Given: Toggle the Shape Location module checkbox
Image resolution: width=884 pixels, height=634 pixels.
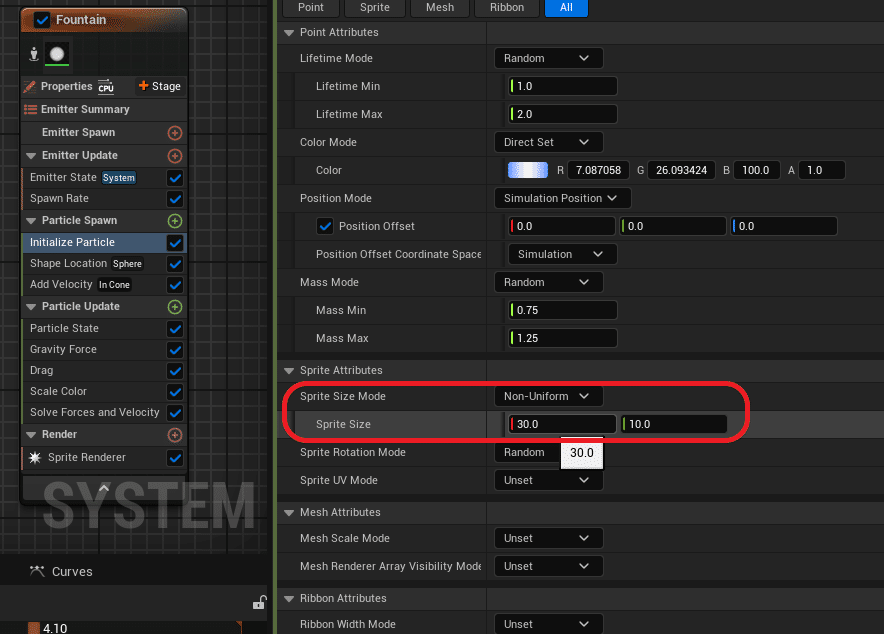Looking at the screenshot, I should (x=175, y=264).
